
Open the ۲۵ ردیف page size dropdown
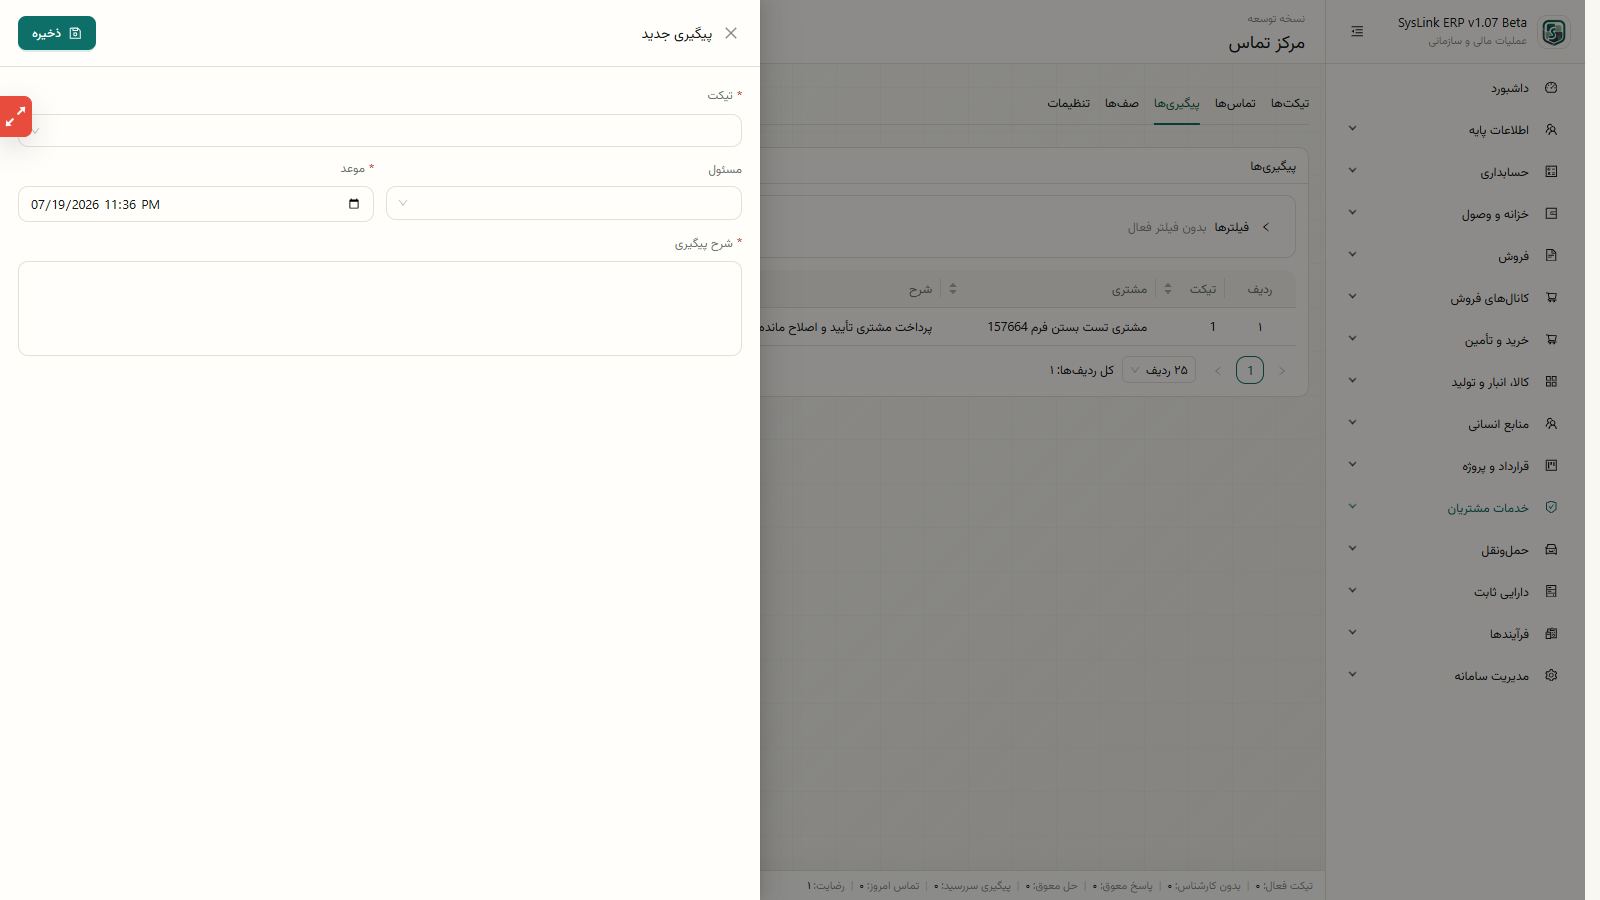1159,370
